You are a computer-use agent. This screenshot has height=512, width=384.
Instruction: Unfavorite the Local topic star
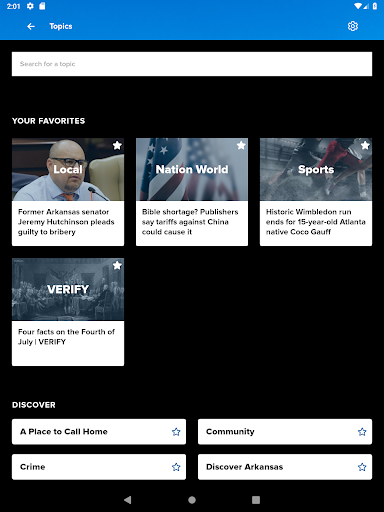click(117, 145)
